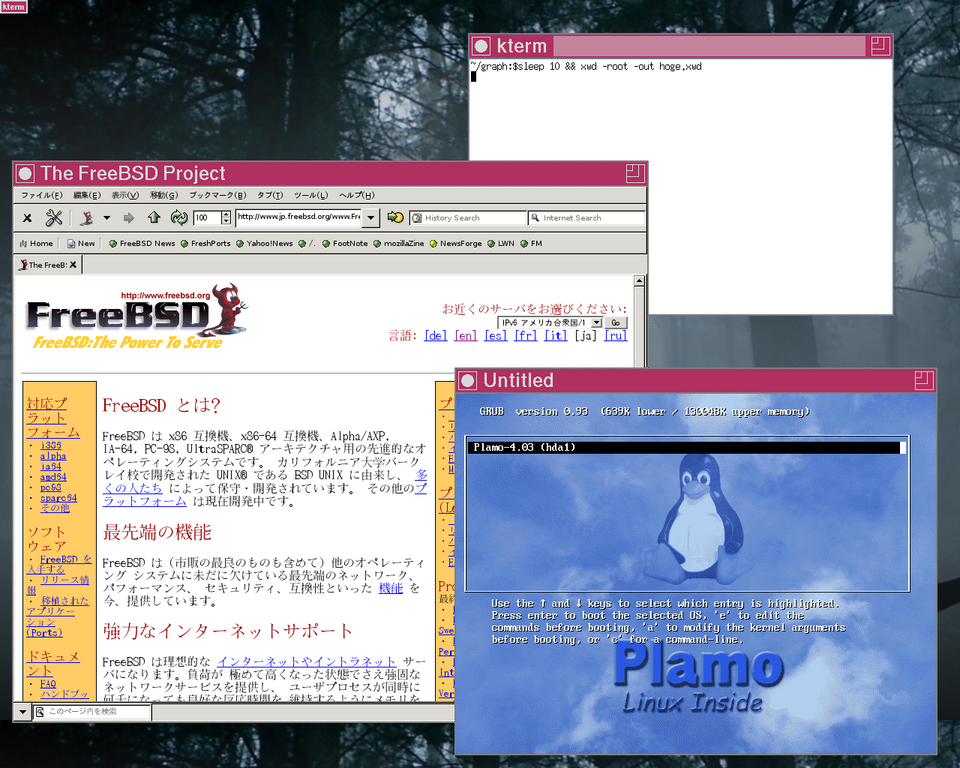
Task: Click the Go arrow icon beside address bar
Action: pyautogui.click(x=396, y=217)
